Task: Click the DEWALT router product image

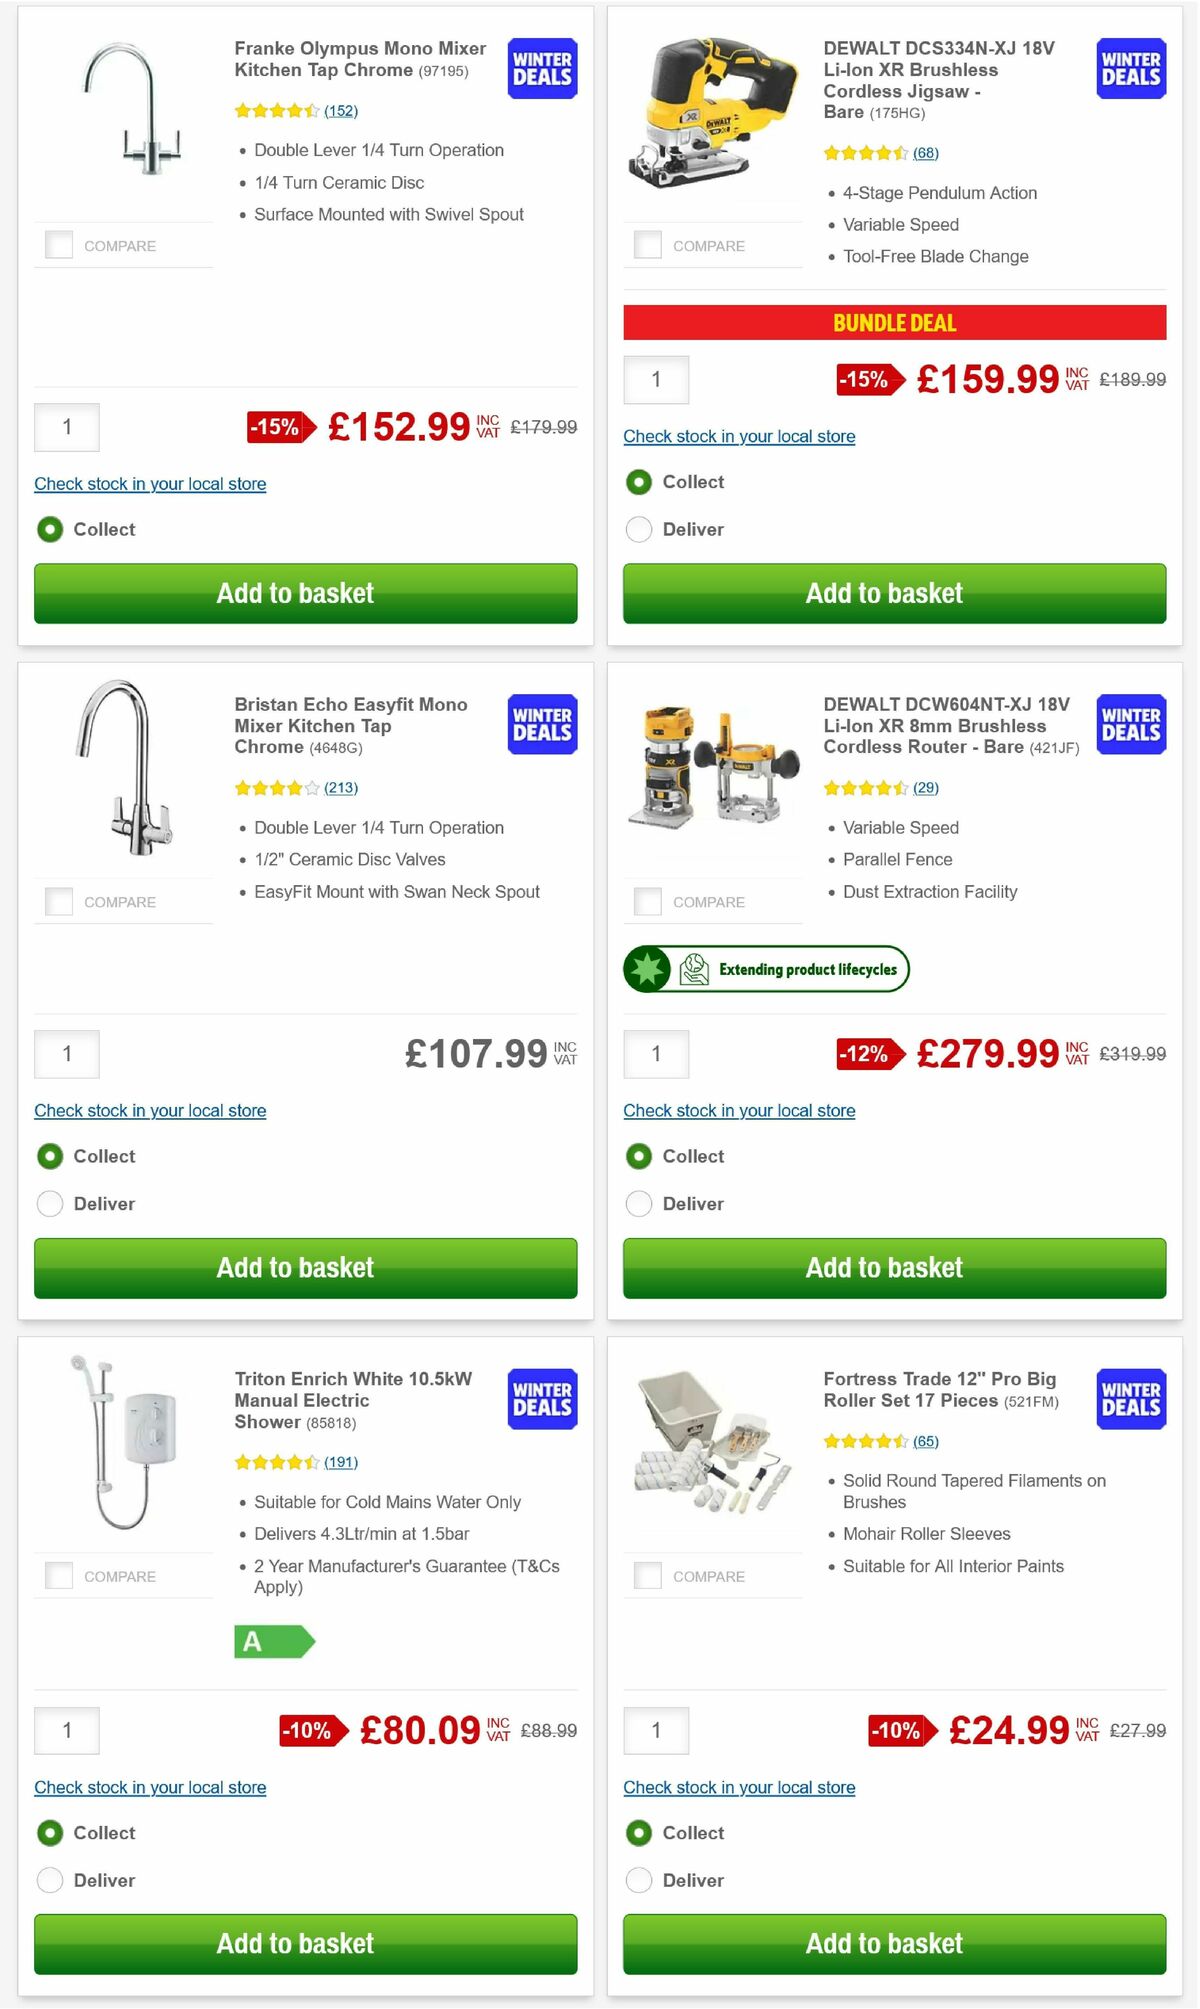Action: coord(713,766)
